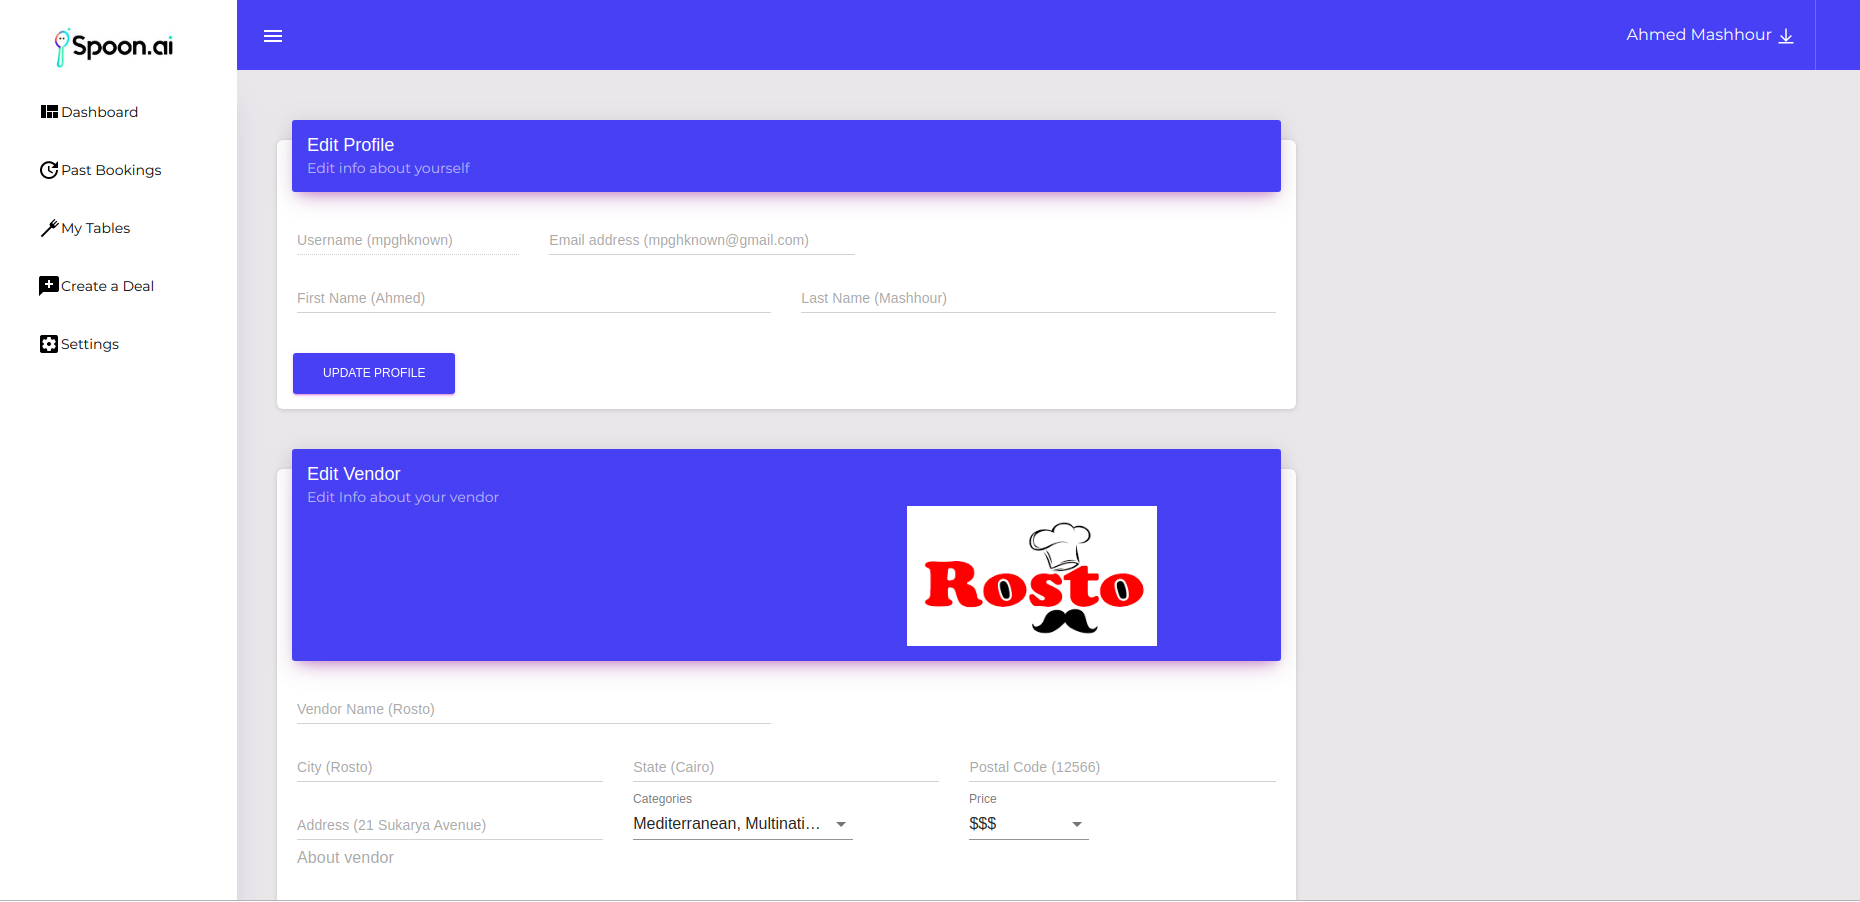
Task: Click the Price dropdown arrow
Action: [x=1077, y=825]
